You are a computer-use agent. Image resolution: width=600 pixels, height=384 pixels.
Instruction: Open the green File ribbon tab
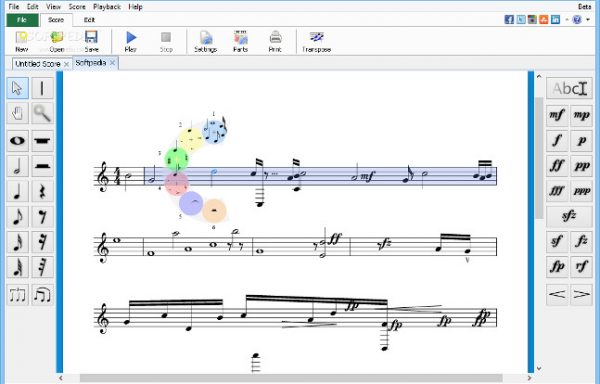(x=22, y=20)
